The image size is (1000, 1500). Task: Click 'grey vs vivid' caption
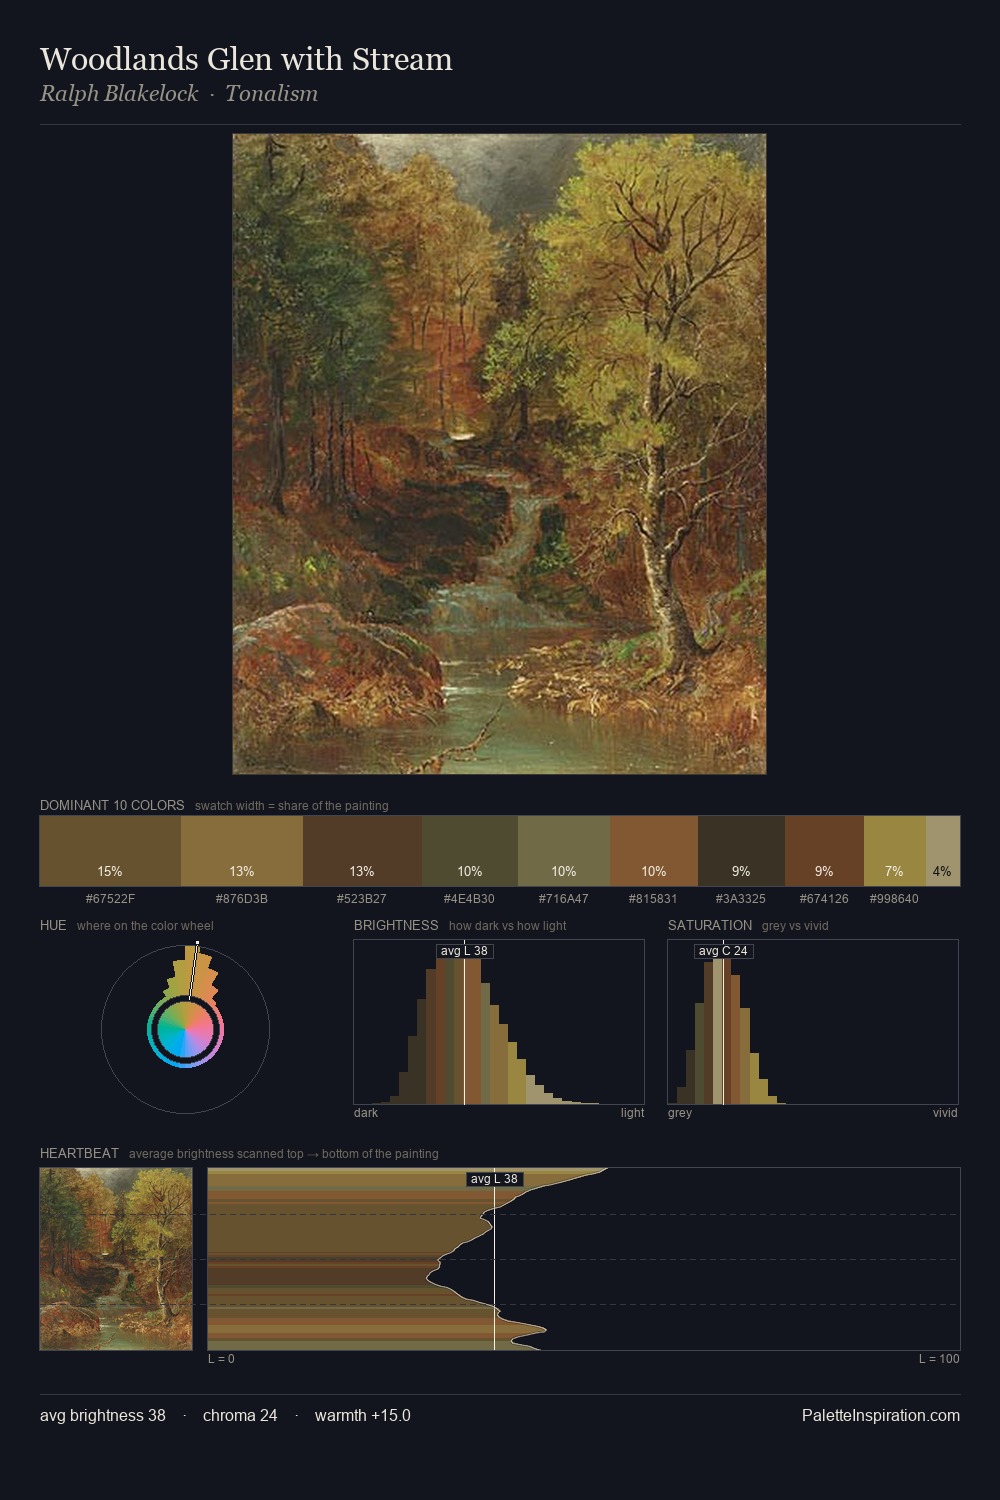tap(795, 925)
